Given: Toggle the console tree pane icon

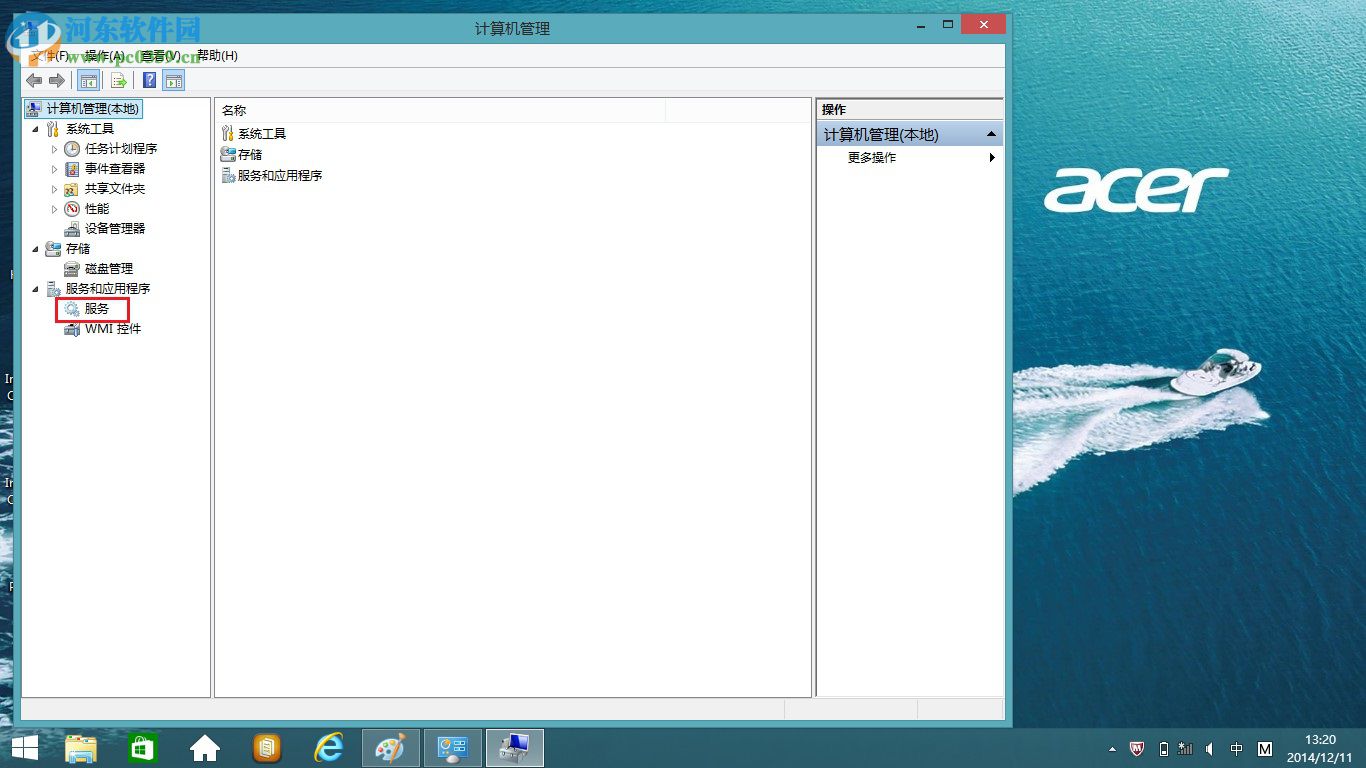Looking at the screenshot, I should tap(88, 80).
